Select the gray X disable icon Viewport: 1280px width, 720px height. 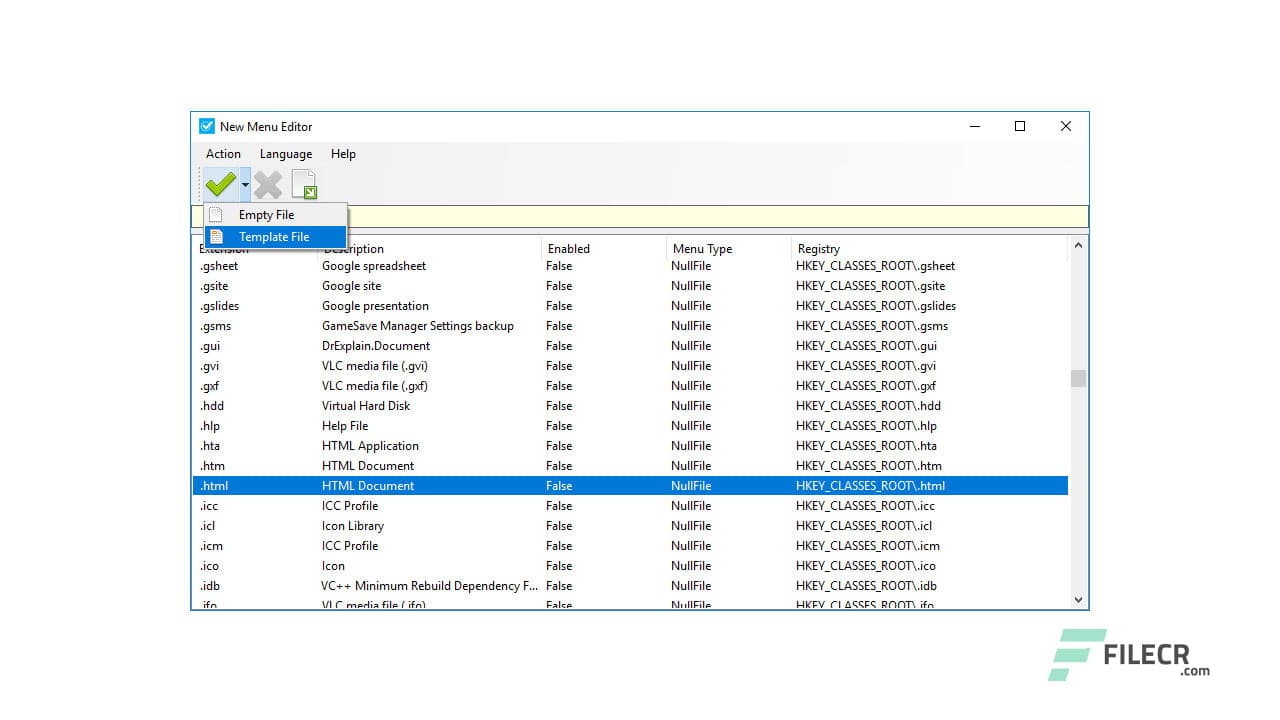click(267, 183)
